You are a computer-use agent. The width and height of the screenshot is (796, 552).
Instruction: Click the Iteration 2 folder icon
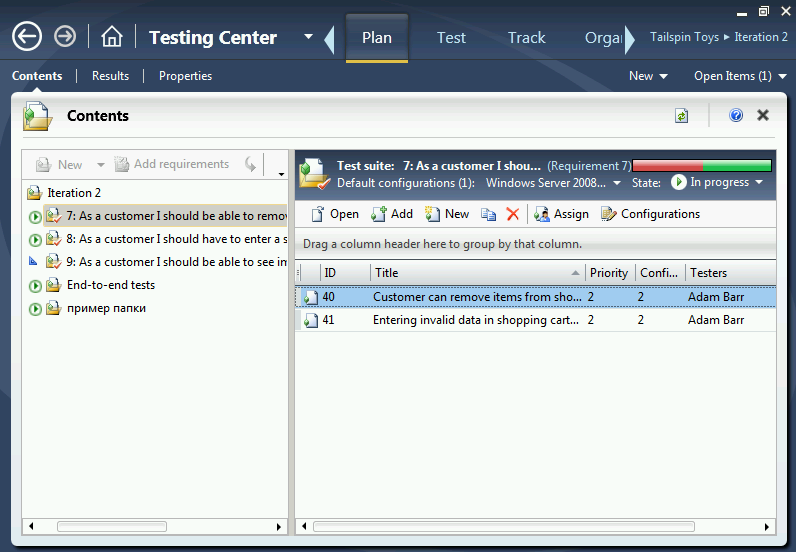click(x=34, y=192)
